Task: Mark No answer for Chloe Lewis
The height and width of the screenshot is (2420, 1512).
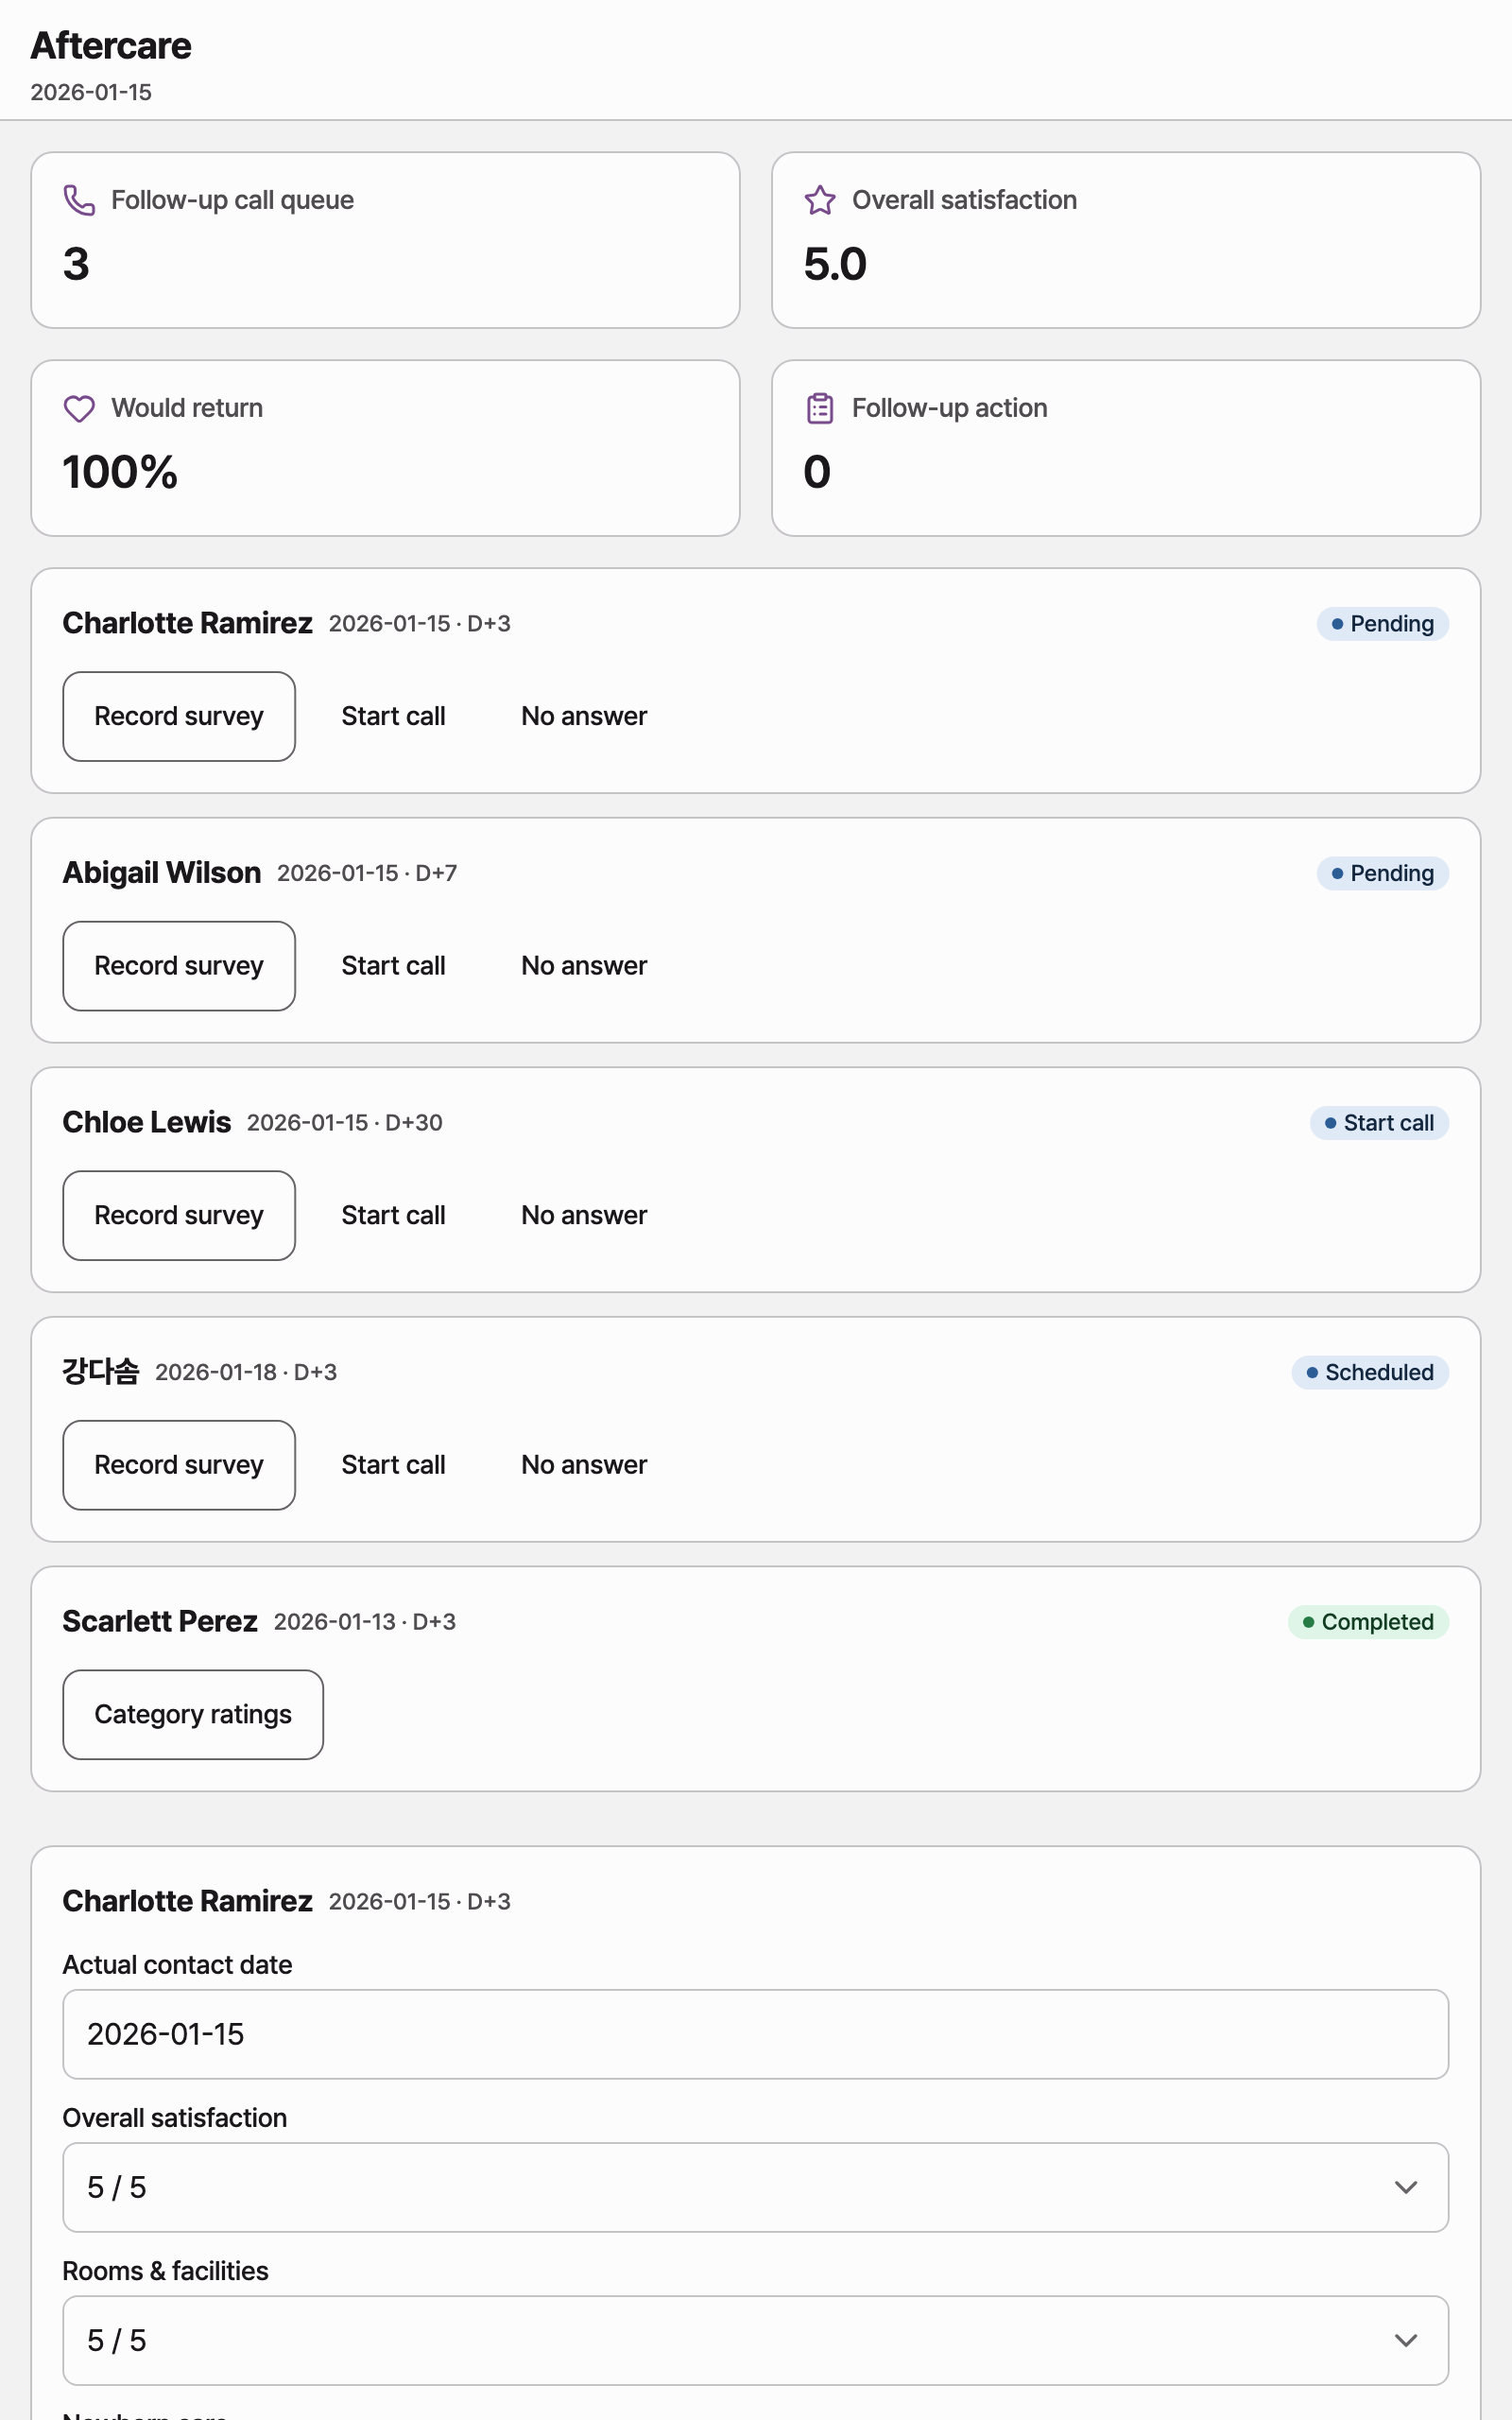Action: pyautogui.click(x=584, y=1215)
